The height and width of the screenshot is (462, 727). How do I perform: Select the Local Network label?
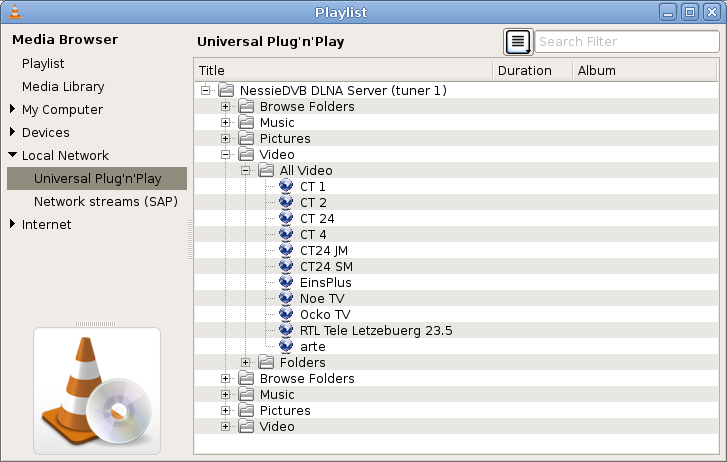[x=65, y=155]
